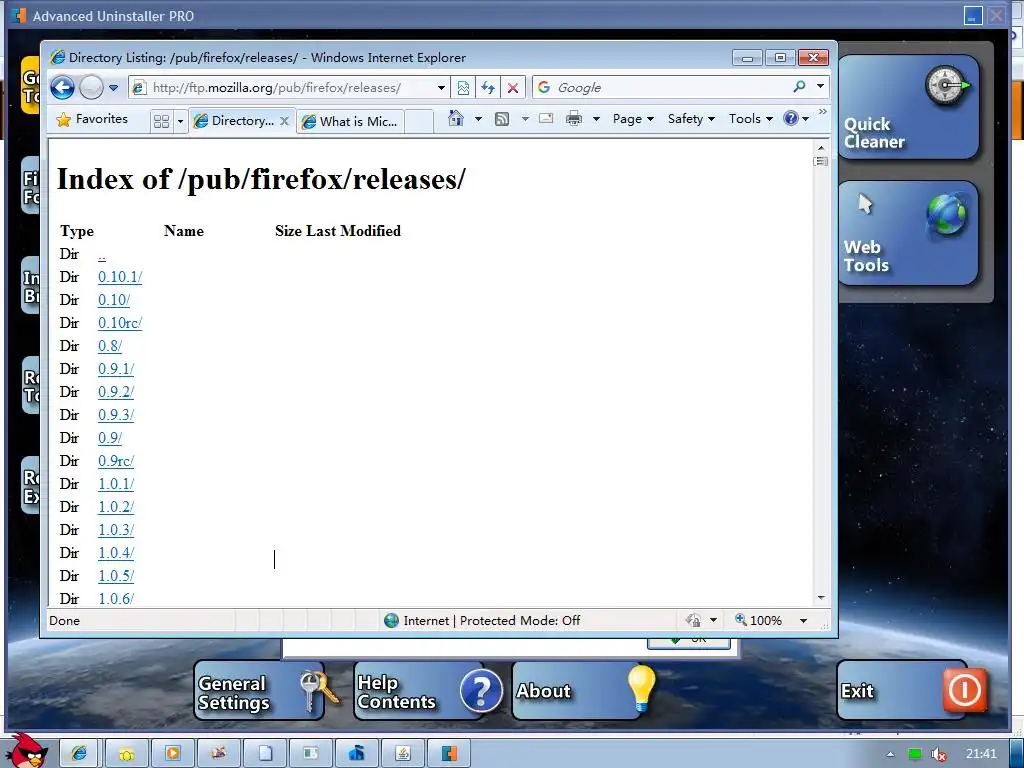The width and height of the screenshot is (1024, 768).
Task: Expand the Home button dropdown arrow
Action: tap(478, 119)
